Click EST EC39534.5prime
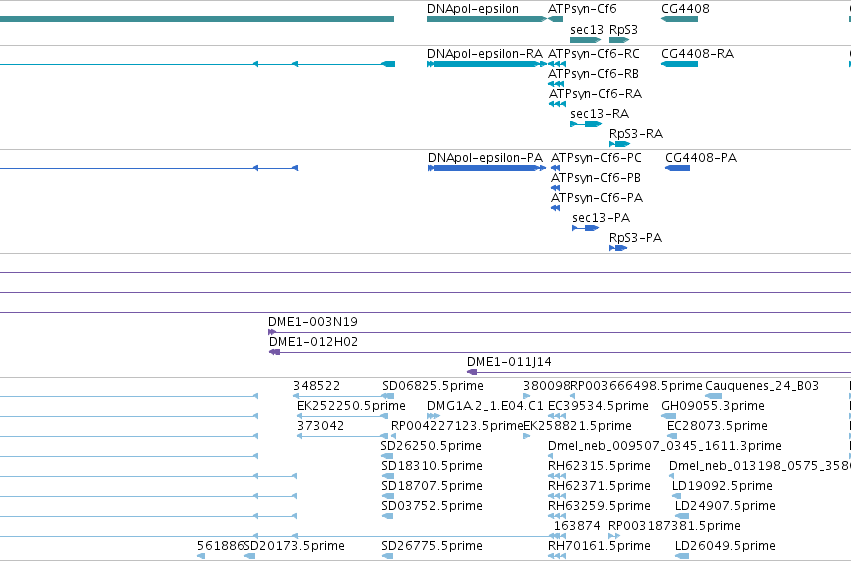Viewport: 851px width, 561px height. point(598,406)
